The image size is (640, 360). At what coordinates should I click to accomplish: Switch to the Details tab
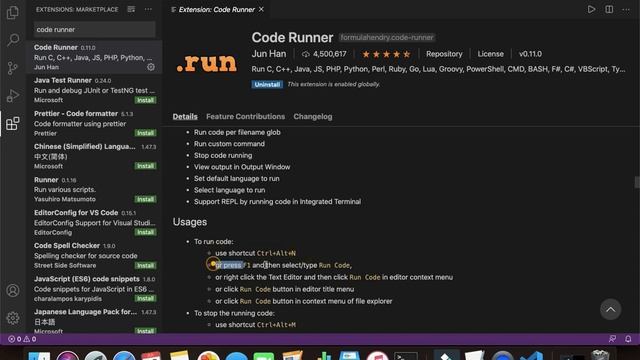pyautogui.click(x=185, y=116)
